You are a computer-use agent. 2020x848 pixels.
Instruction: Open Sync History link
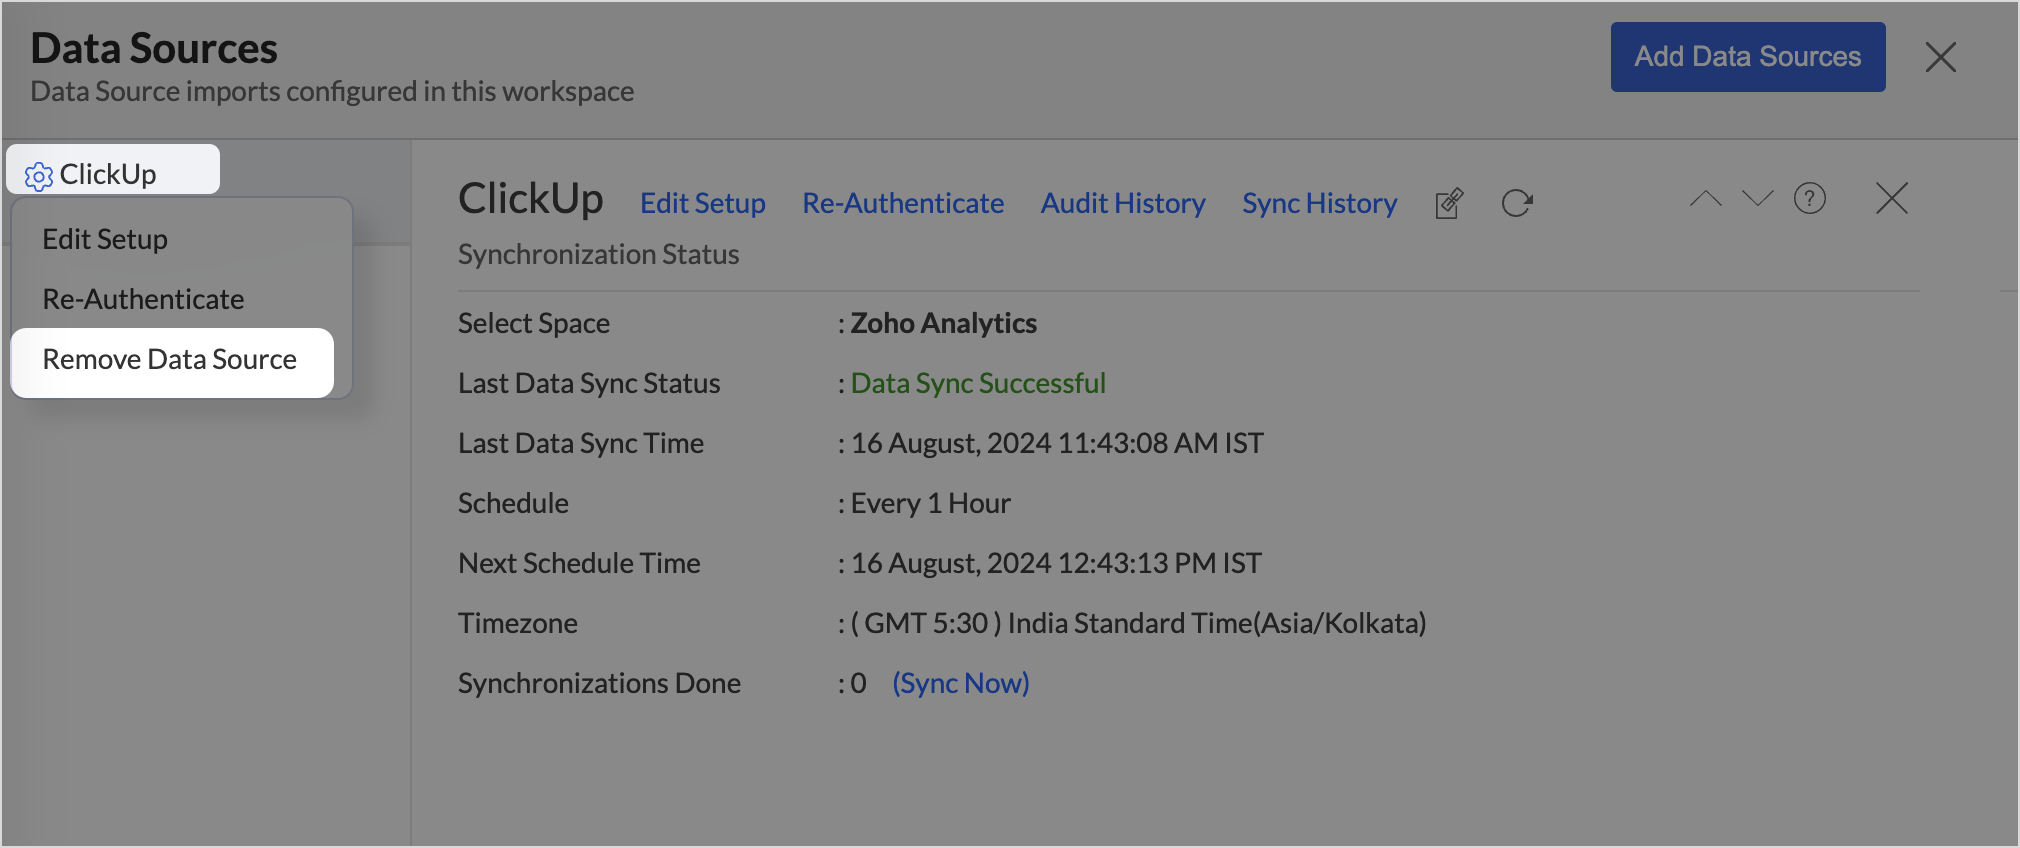click(x=1319, y=203)
